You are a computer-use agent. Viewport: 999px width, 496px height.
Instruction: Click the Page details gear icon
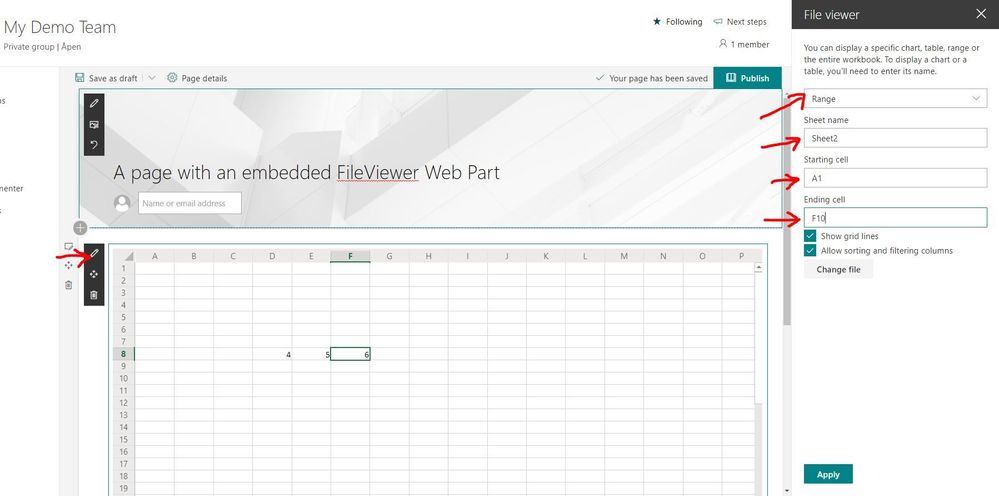click(172, 78)
